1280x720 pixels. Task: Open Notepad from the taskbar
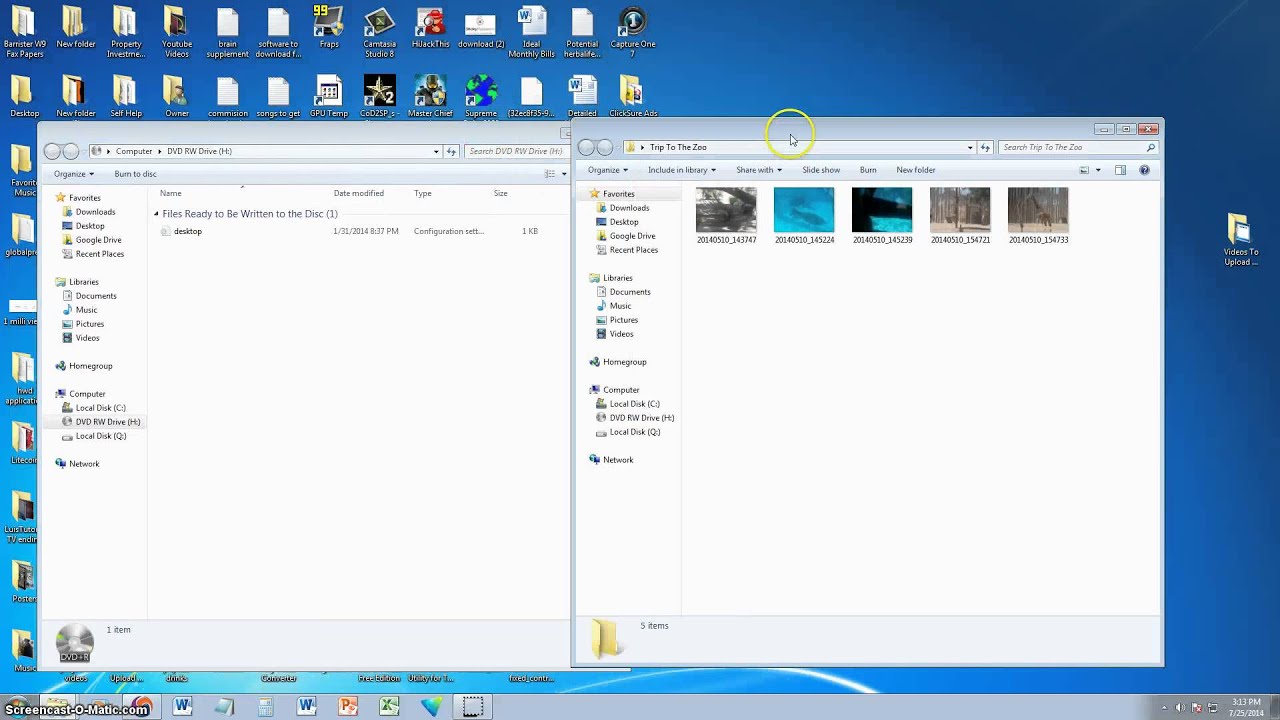coord(224,707)
